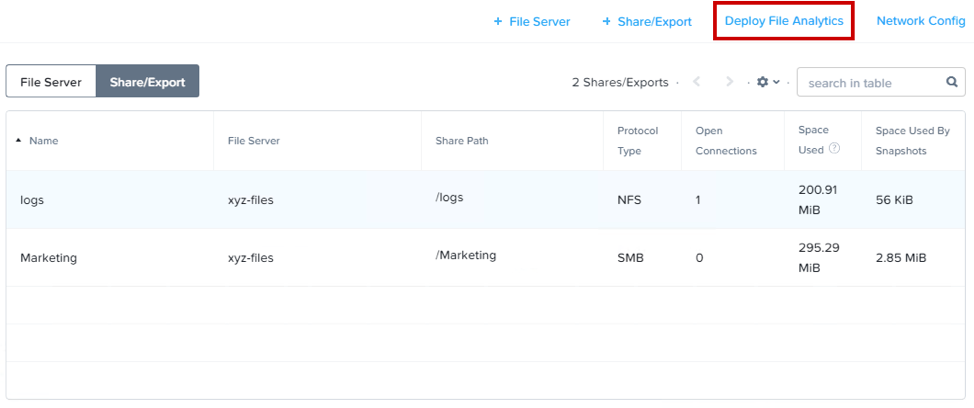974x408 pixels.
Task: Go to previous page arrow
Action: (x=696, y=82)
